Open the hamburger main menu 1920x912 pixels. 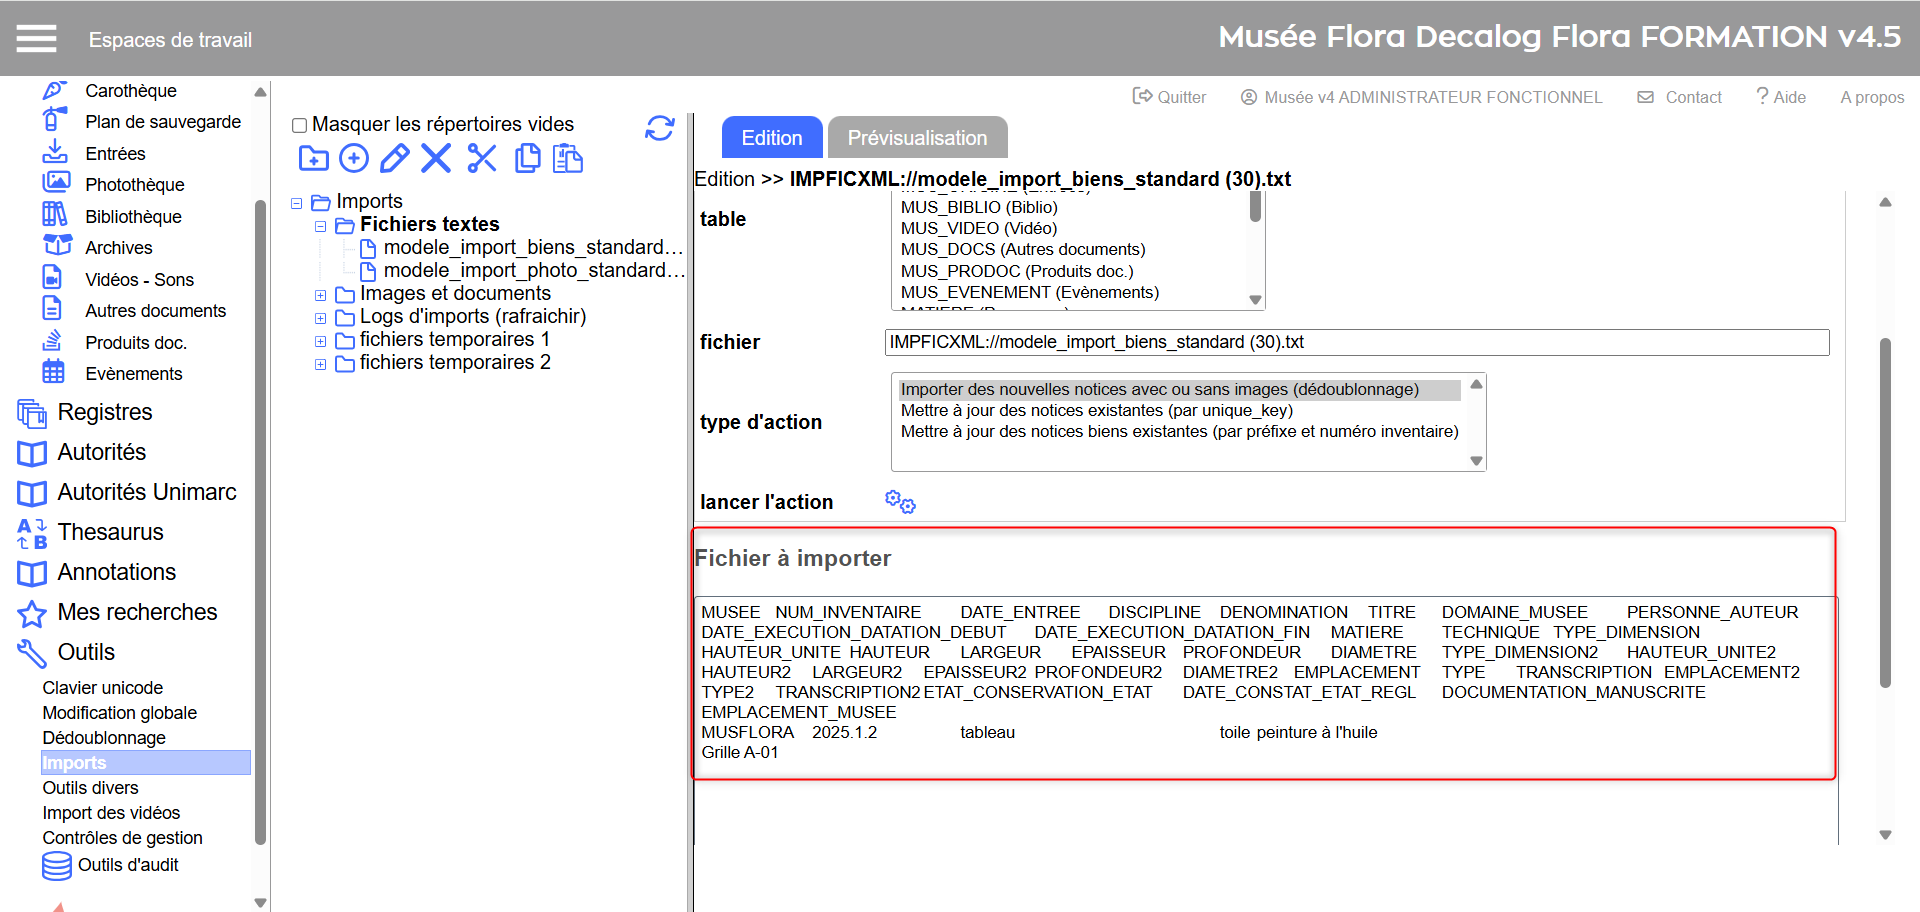coord(36,39)
